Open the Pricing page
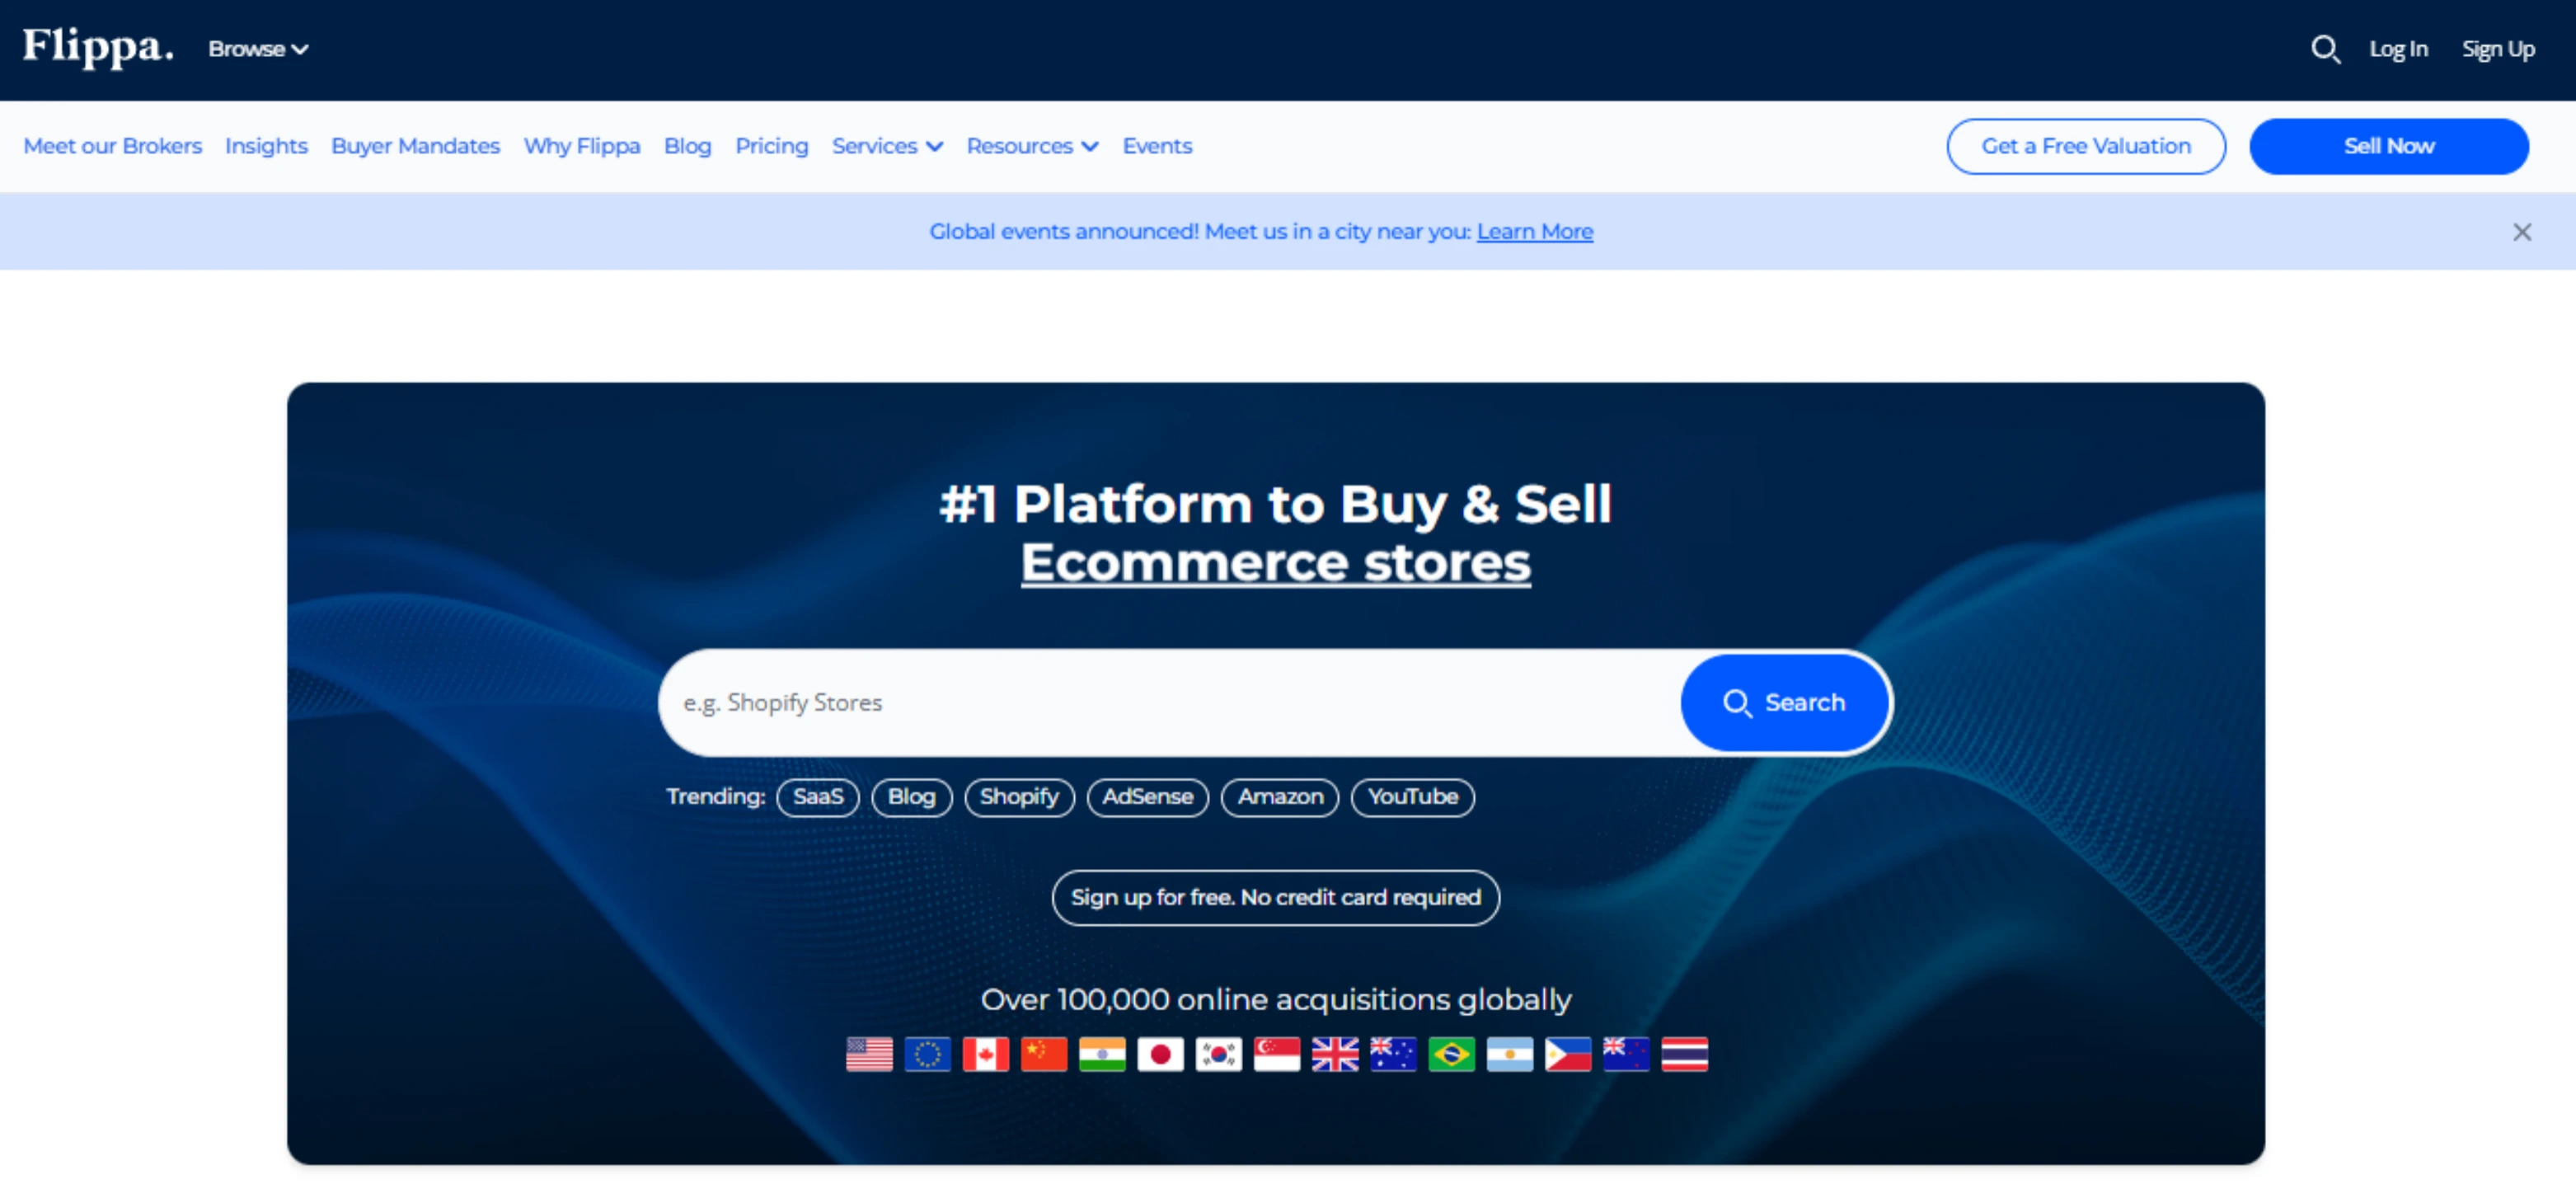 [771, 146]
